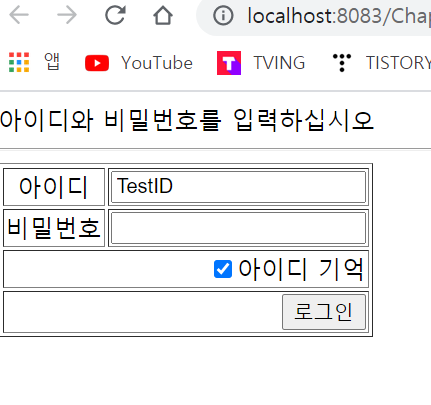431x405 pixels.
Task: Click the YouTube red play icon
Action: click(97, 63)
